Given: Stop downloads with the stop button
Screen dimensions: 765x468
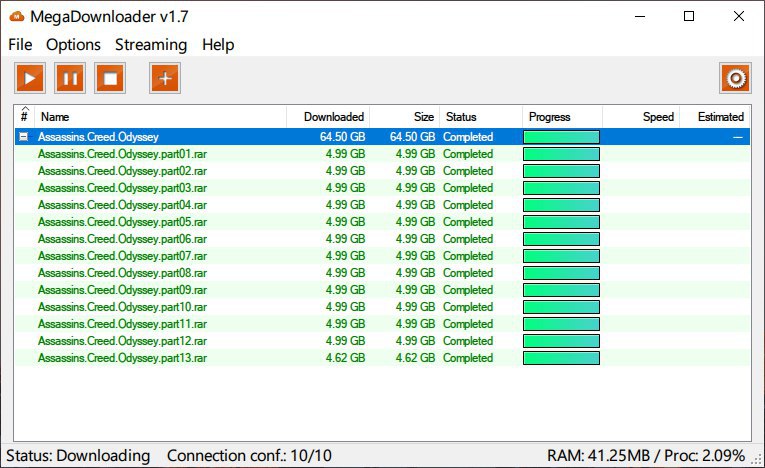Looking at the screenshot, I should click(110, 78).
